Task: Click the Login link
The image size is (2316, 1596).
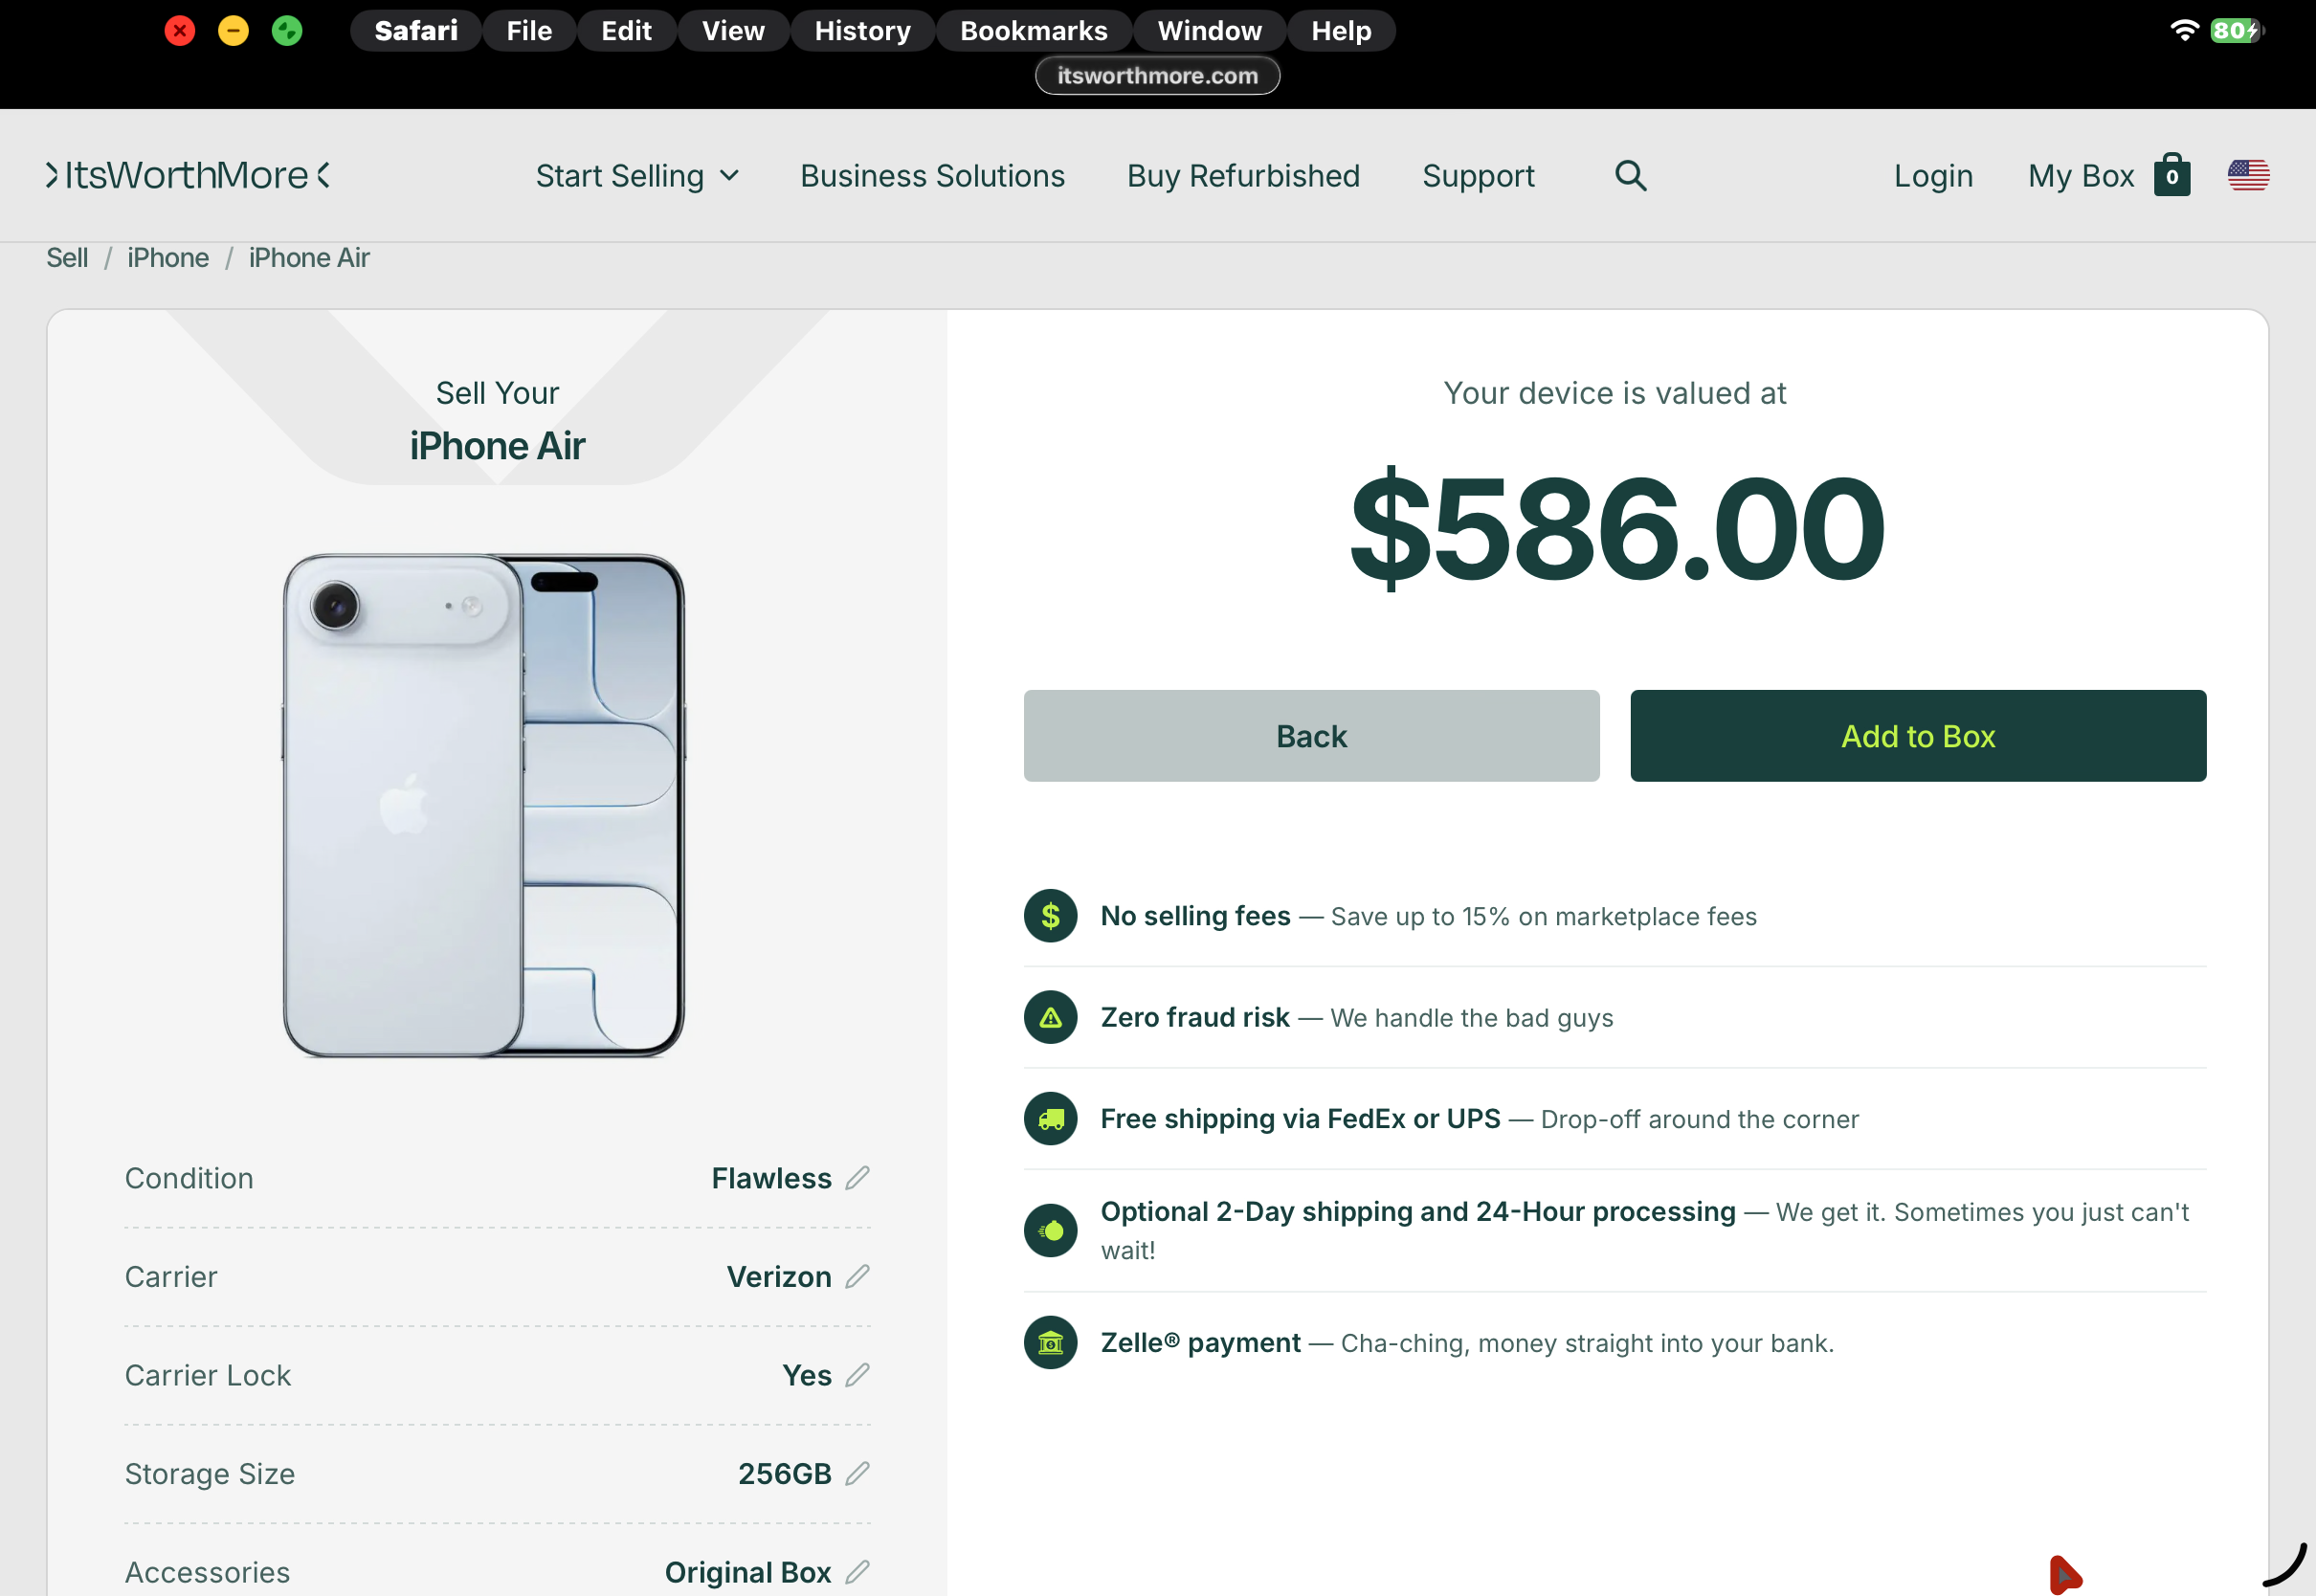Action: 1933,176
